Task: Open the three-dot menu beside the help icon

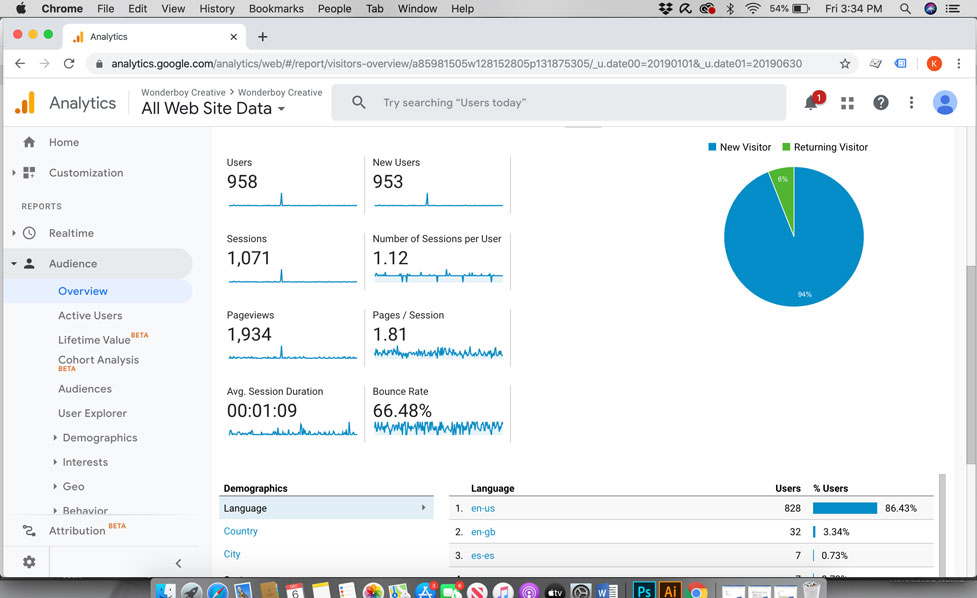Action: tap(911, 103)
